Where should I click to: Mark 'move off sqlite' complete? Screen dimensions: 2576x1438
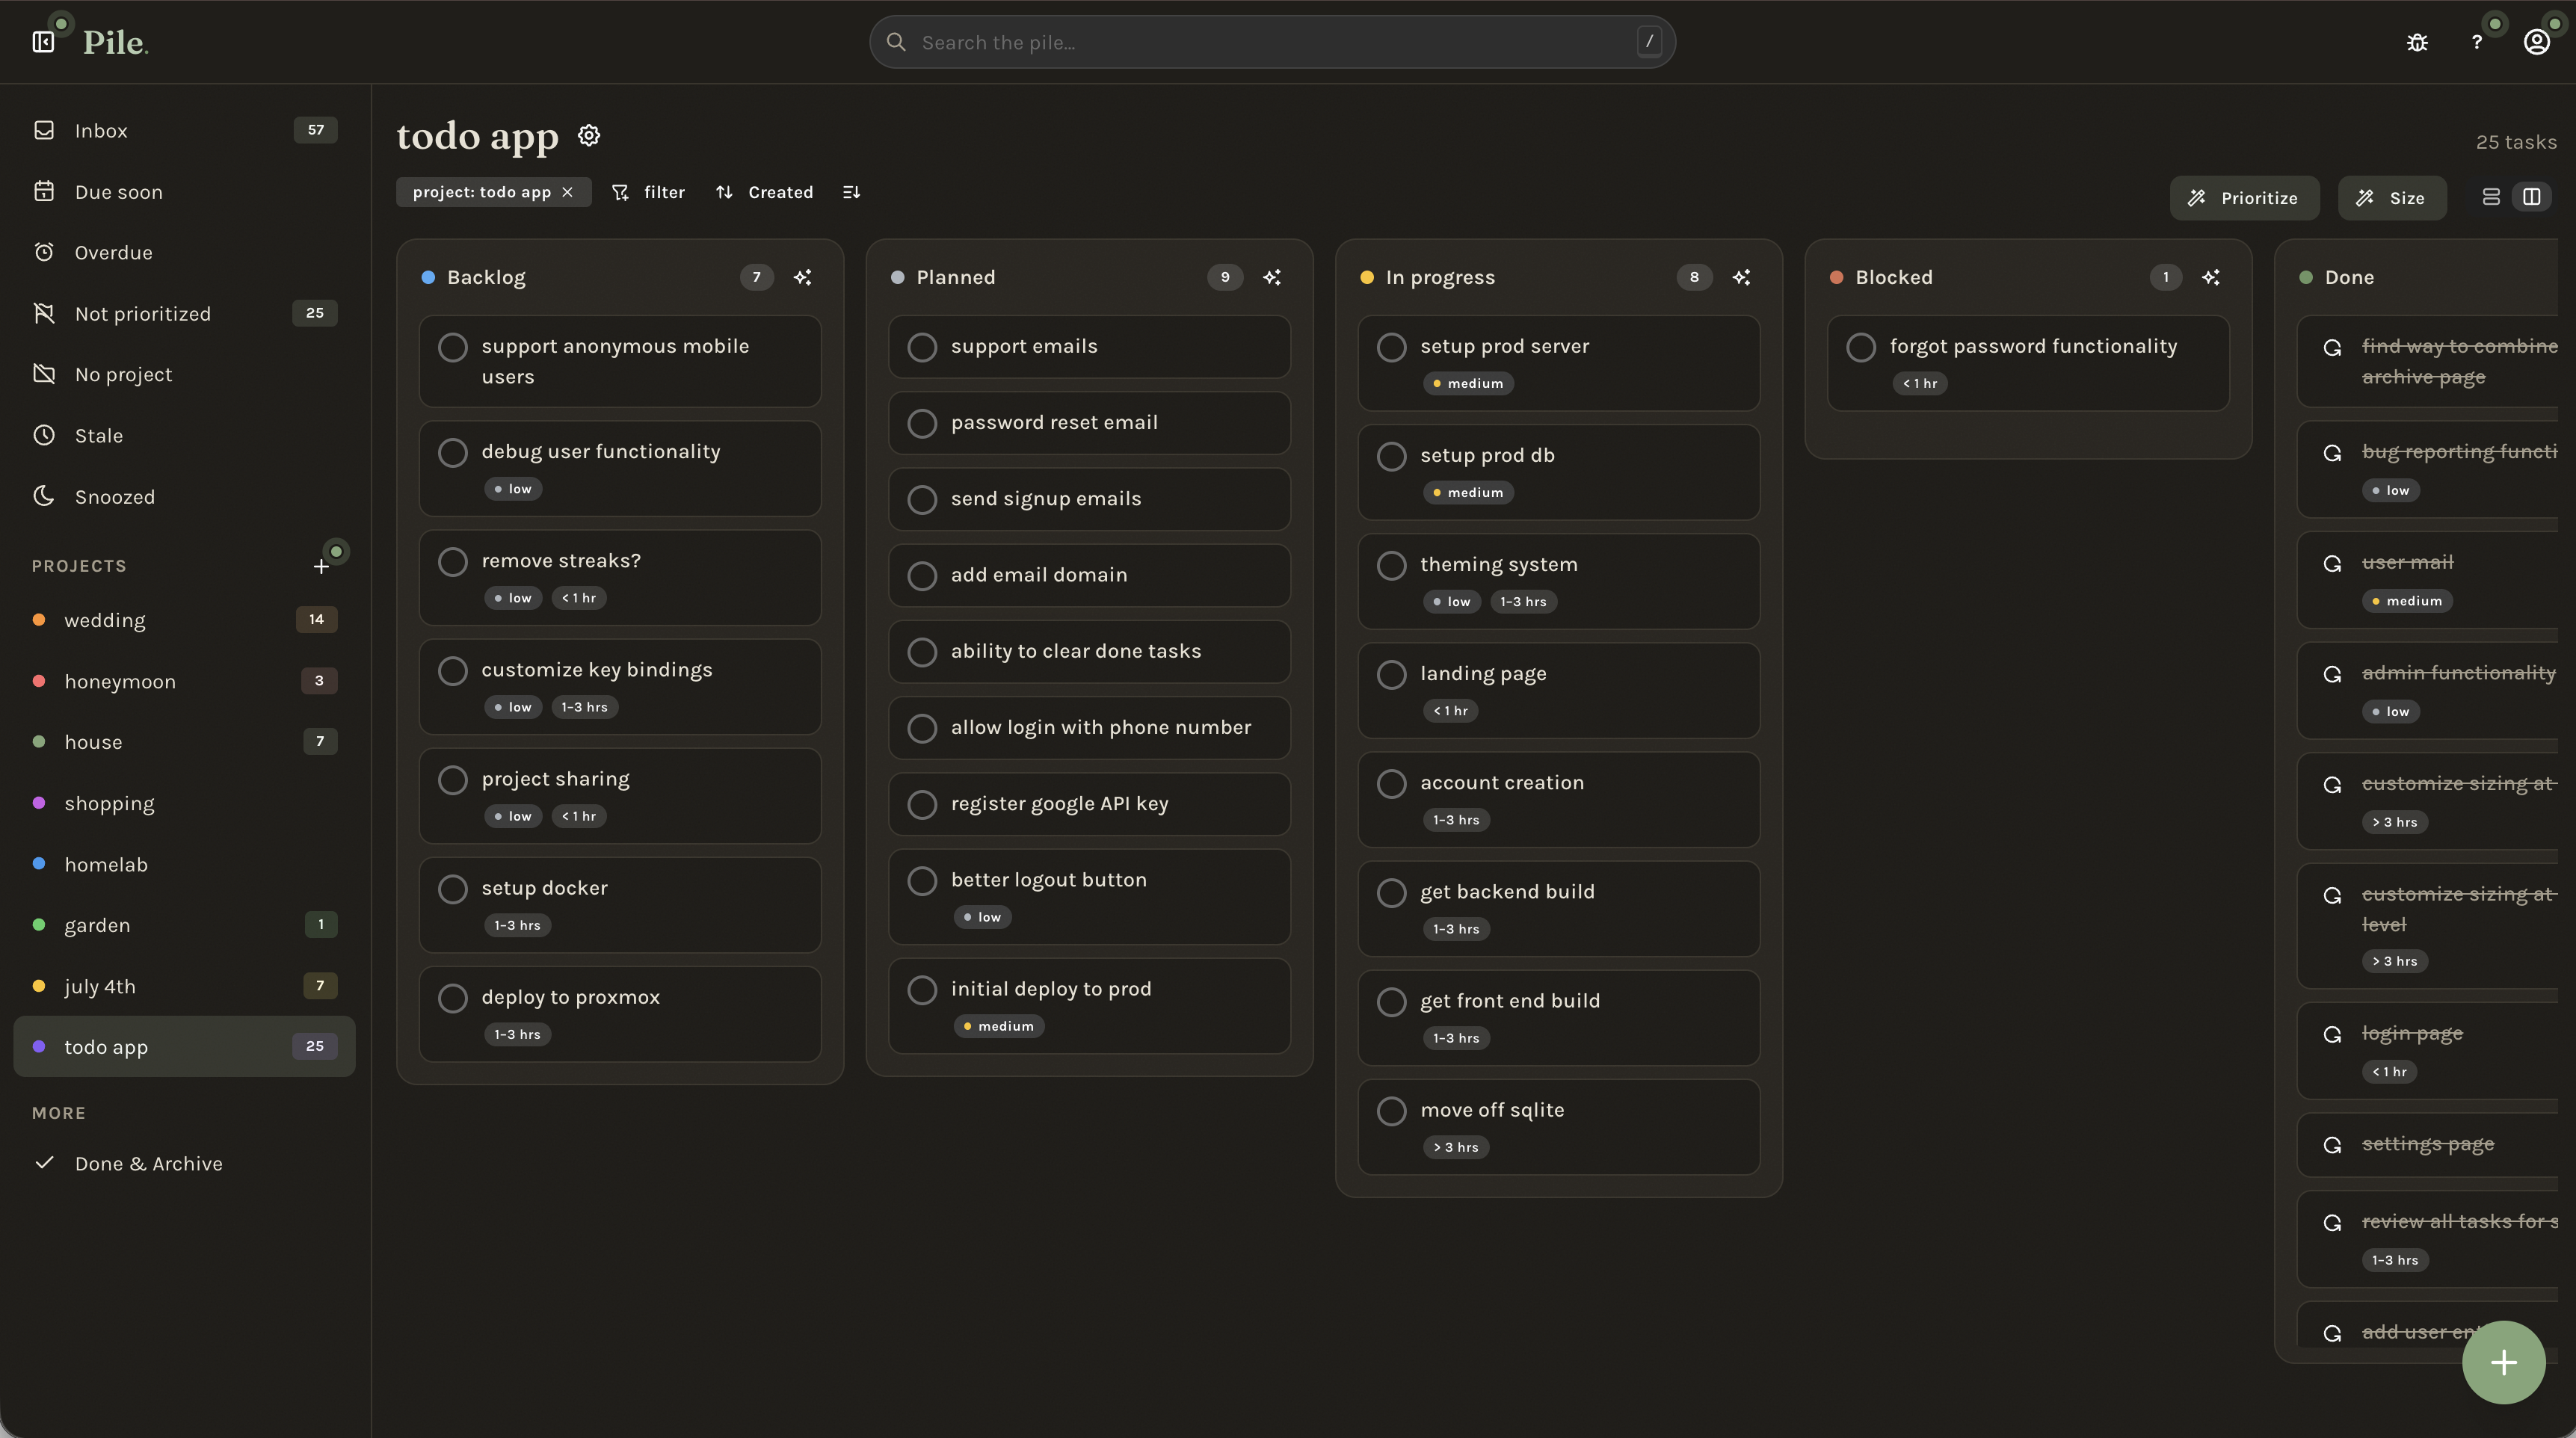coord(1391,1111)
